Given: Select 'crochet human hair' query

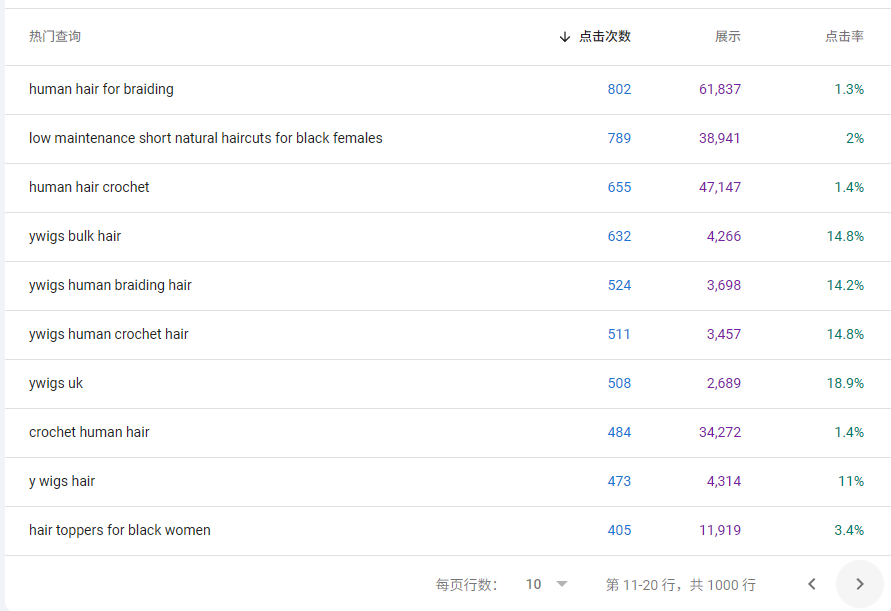Looking at the screenshot, I should (89, 432).
